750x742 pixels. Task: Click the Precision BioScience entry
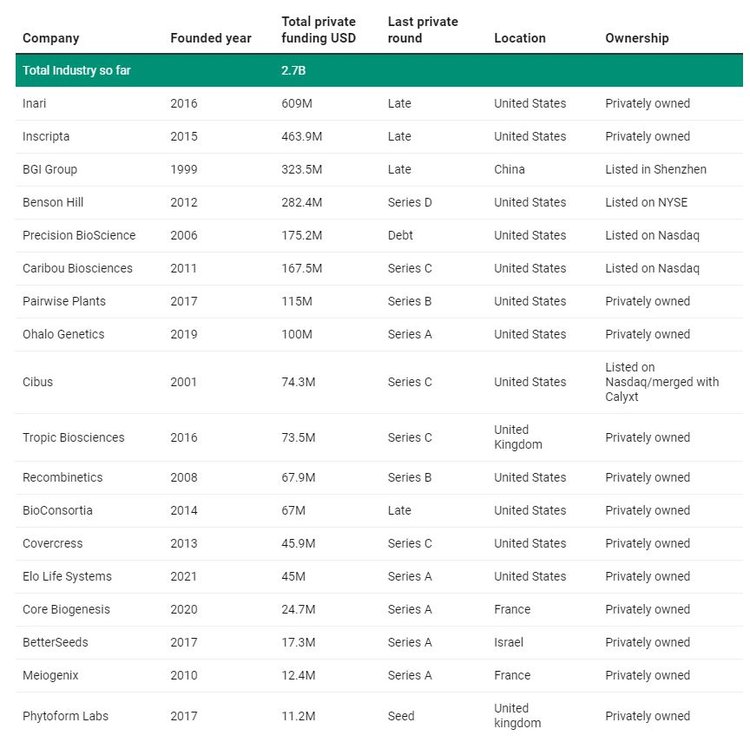pos(79,235)
